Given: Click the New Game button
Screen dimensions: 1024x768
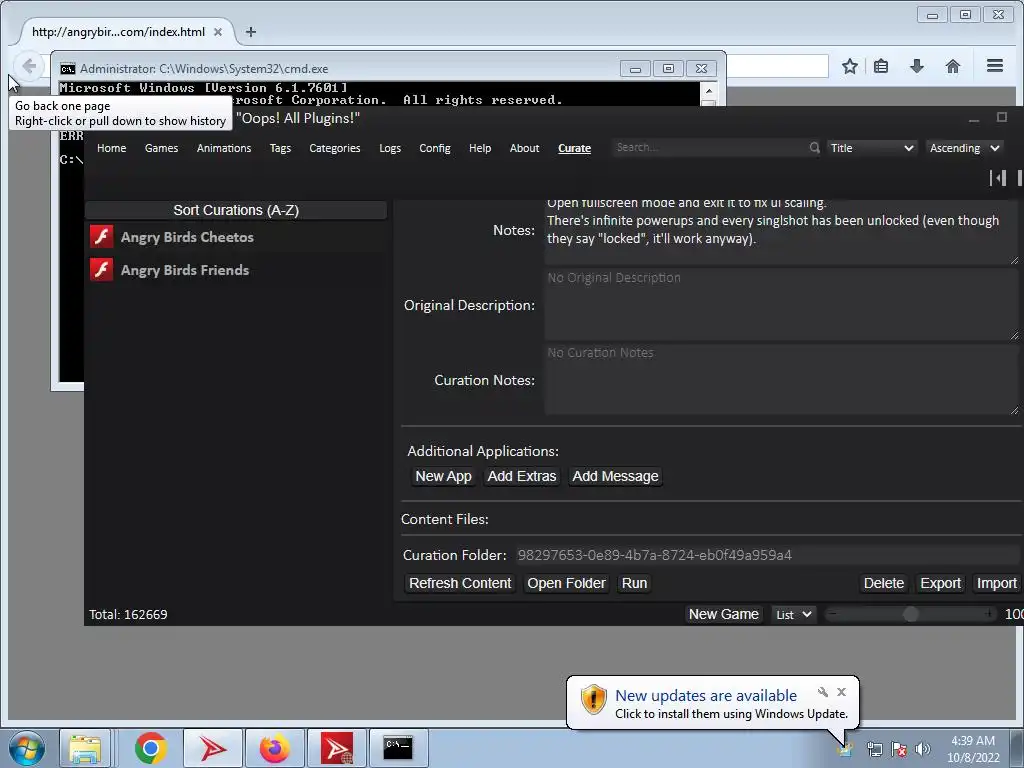Looking at the screenshot, I should pos(724,615).
